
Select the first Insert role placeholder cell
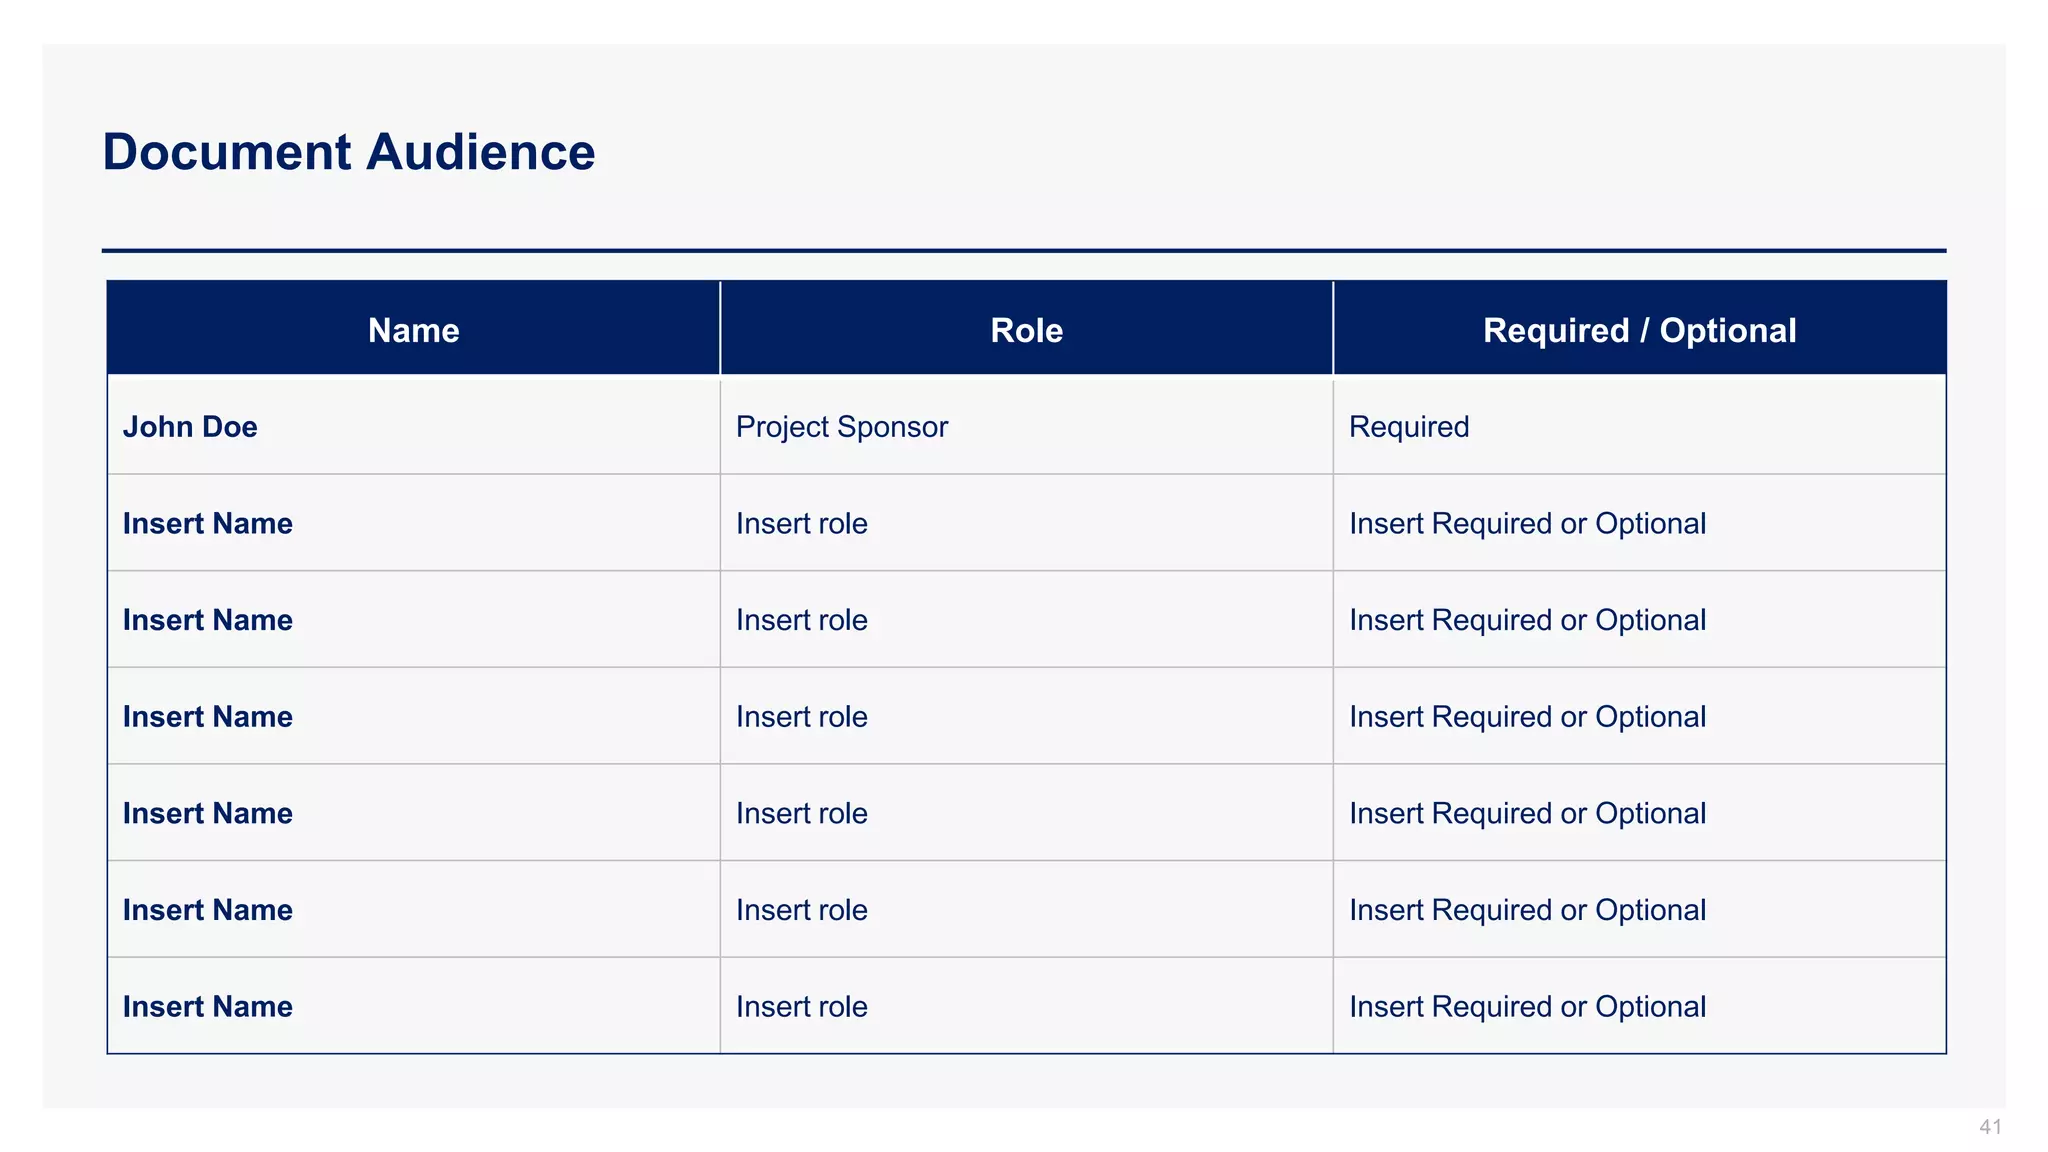802,524
